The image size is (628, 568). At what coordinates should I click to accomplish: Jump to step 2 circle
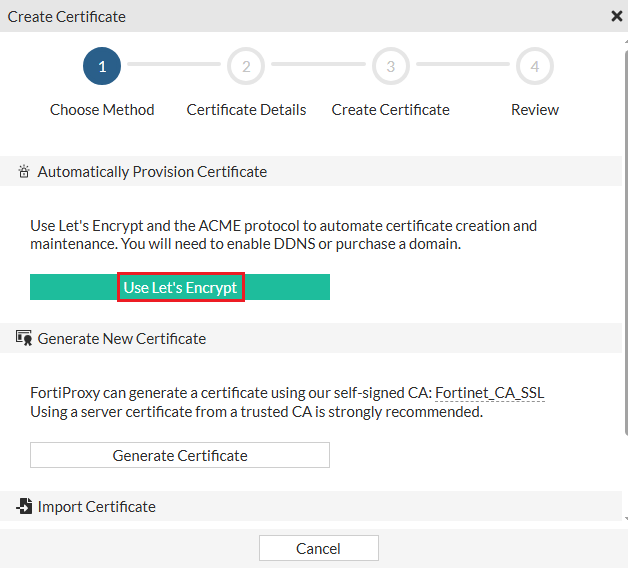pos(246,67)
